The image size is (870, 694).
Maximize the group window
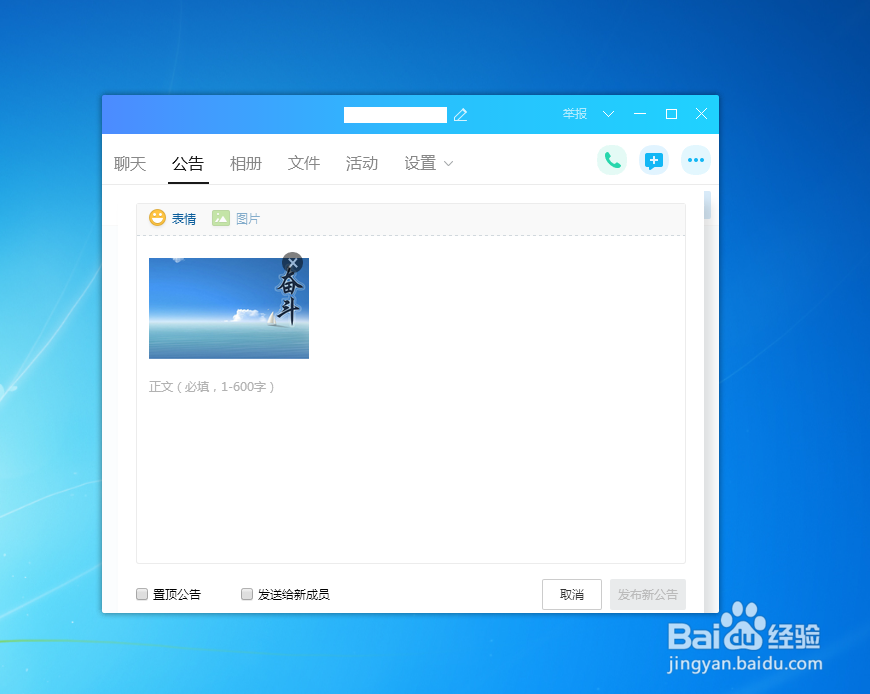click(x=671, y=114)
